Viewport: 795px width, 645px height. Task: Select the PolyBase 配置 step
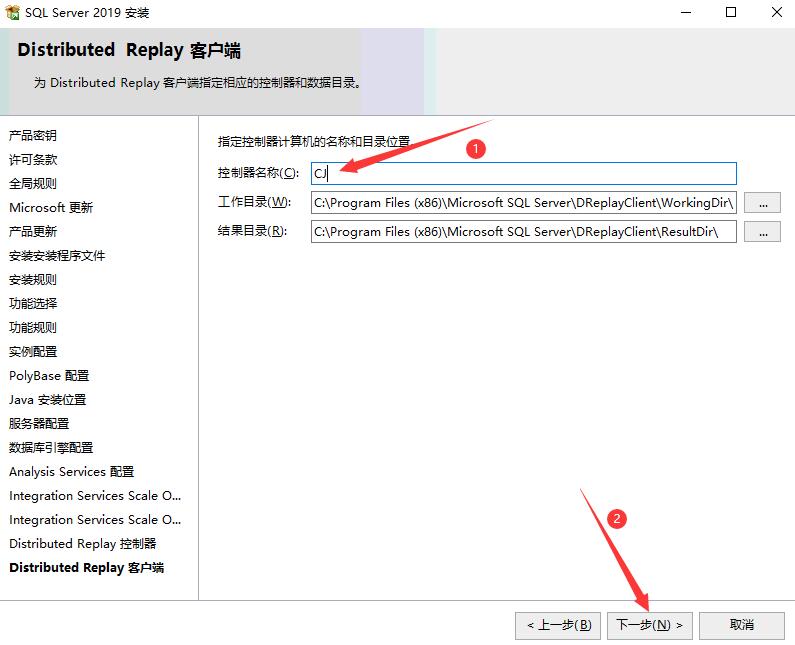[x=49, y=376]
